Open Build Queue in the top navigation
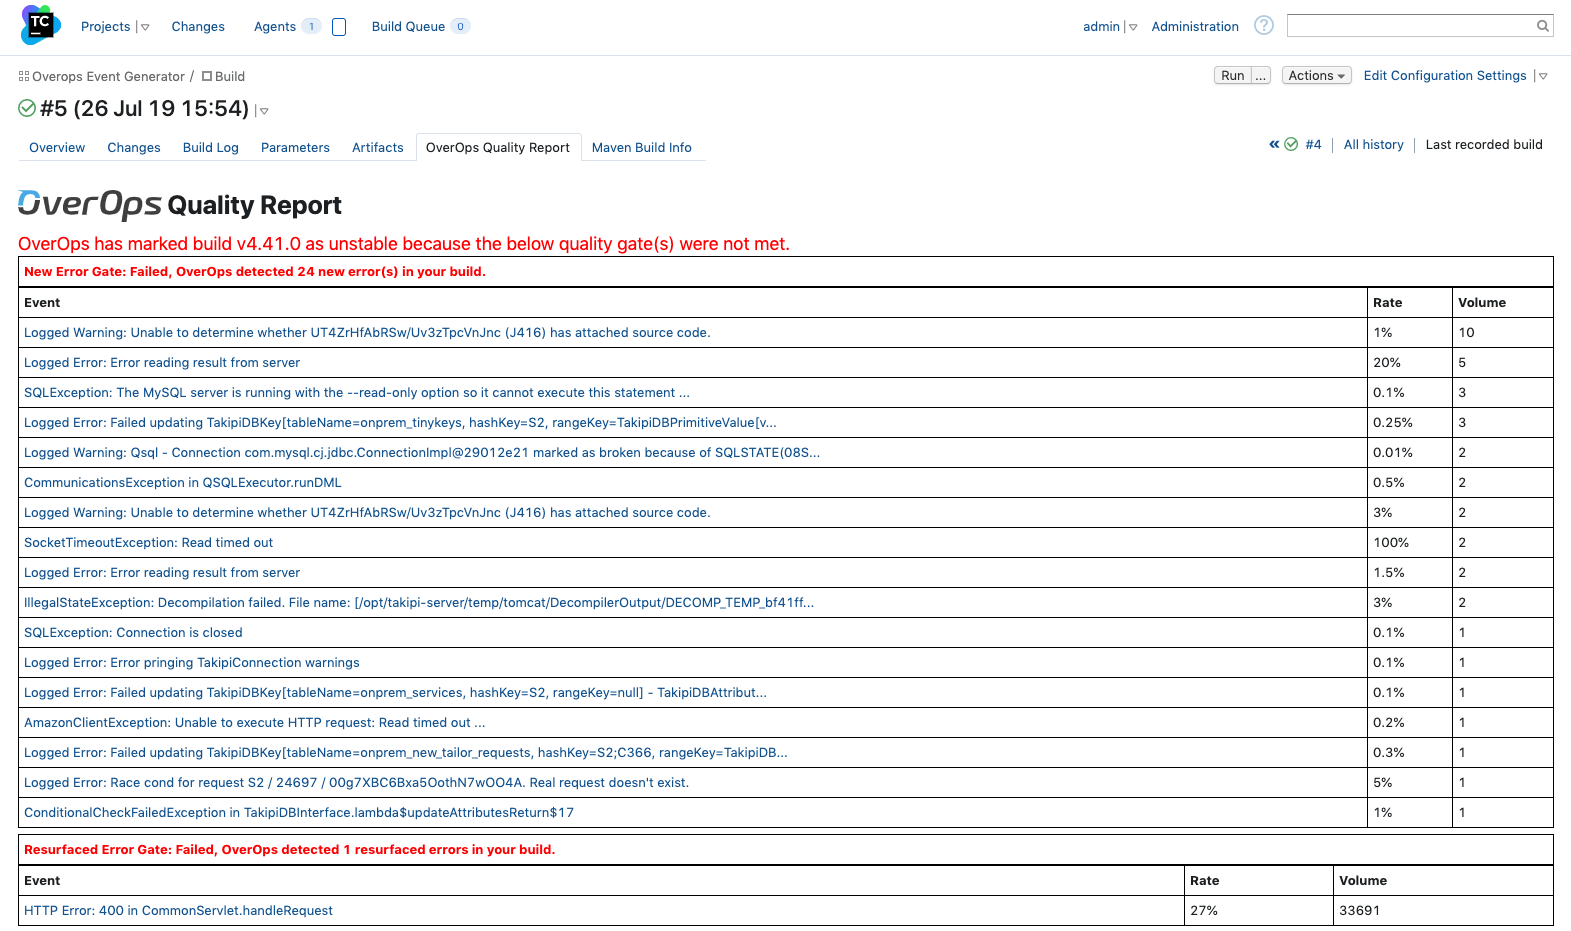1571x931 pixels. click(408, 26)
